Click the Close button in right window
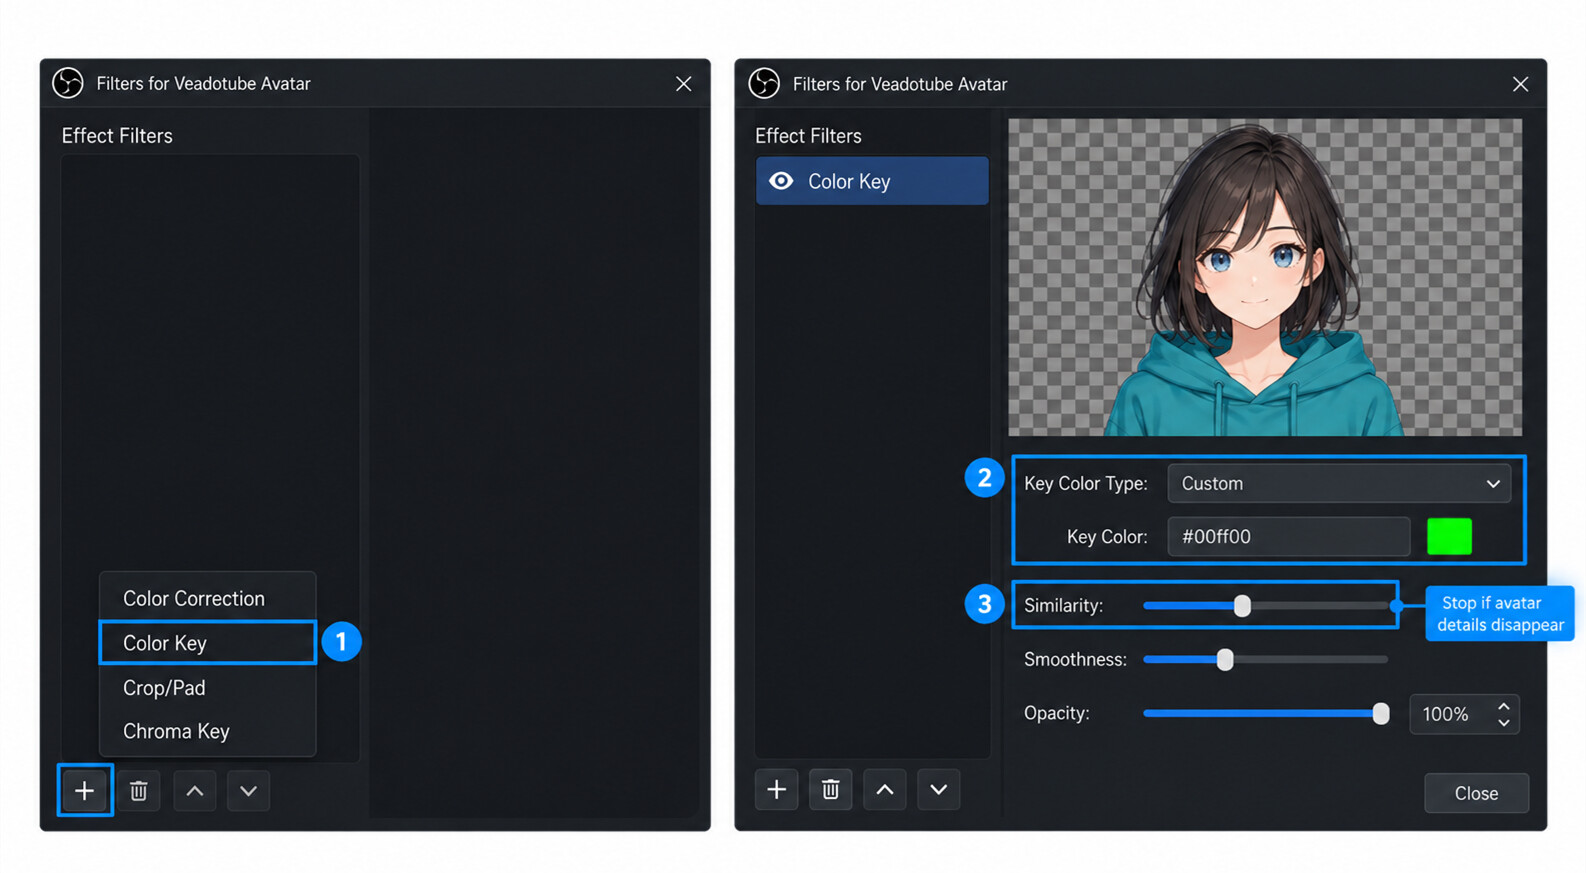 pos(1476,793)
